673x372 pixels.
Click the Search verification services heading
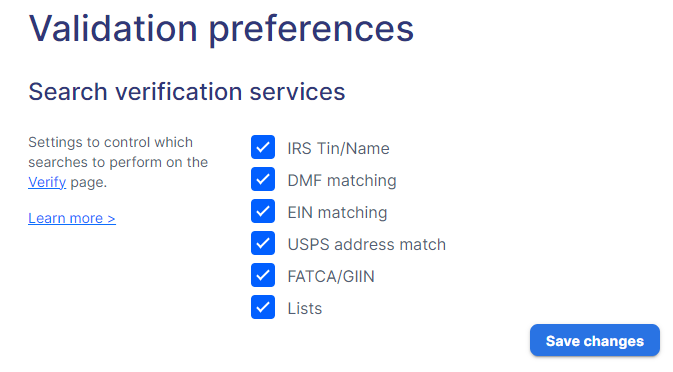point(187,92)
